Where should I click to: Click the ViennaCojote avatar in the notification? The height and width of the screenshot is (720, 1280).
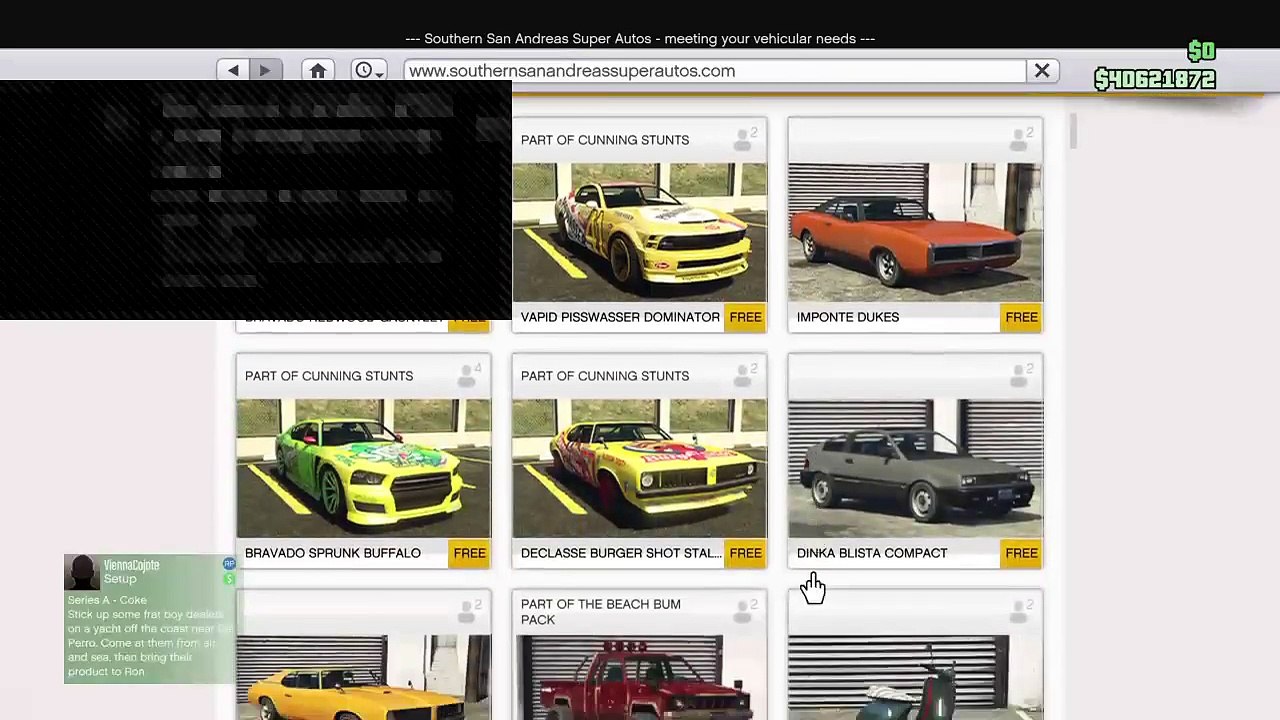point(82,572)
